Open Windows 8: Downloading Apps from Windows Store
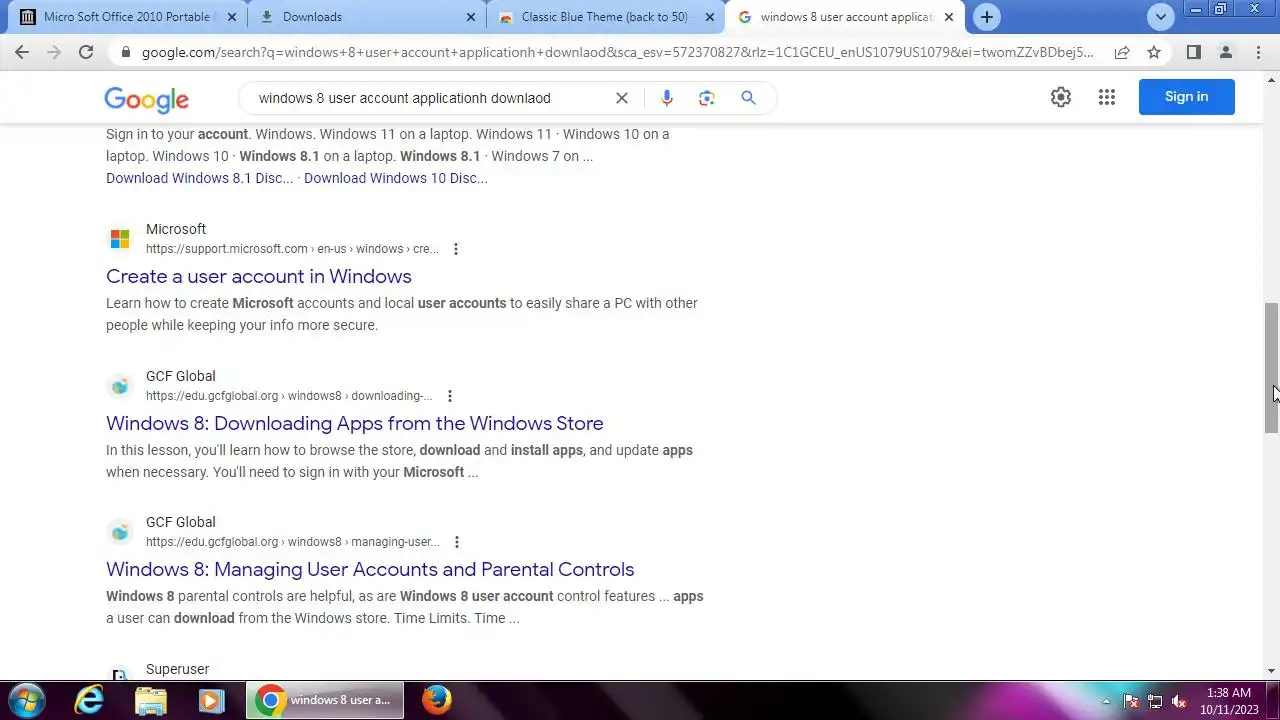Viewport: 1280px width, 720px height. tap(355, 423)
